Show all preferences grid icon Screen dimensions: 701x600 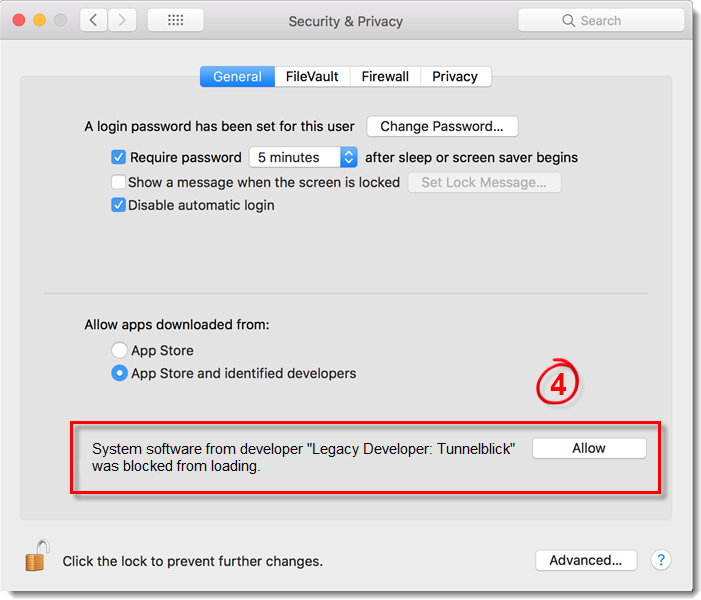click(x=176, y=20)
